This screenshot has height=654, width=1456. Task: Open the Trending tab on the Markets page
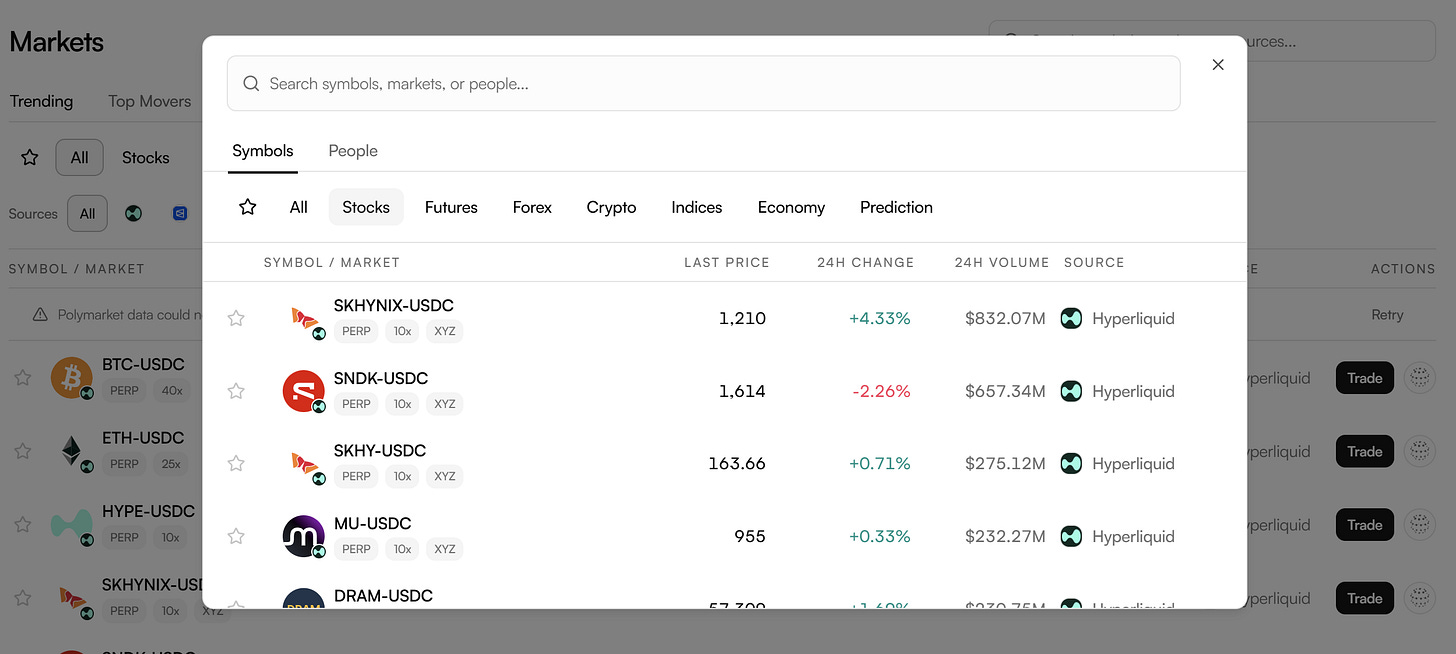pyautogui.click(x=41, y=101)
